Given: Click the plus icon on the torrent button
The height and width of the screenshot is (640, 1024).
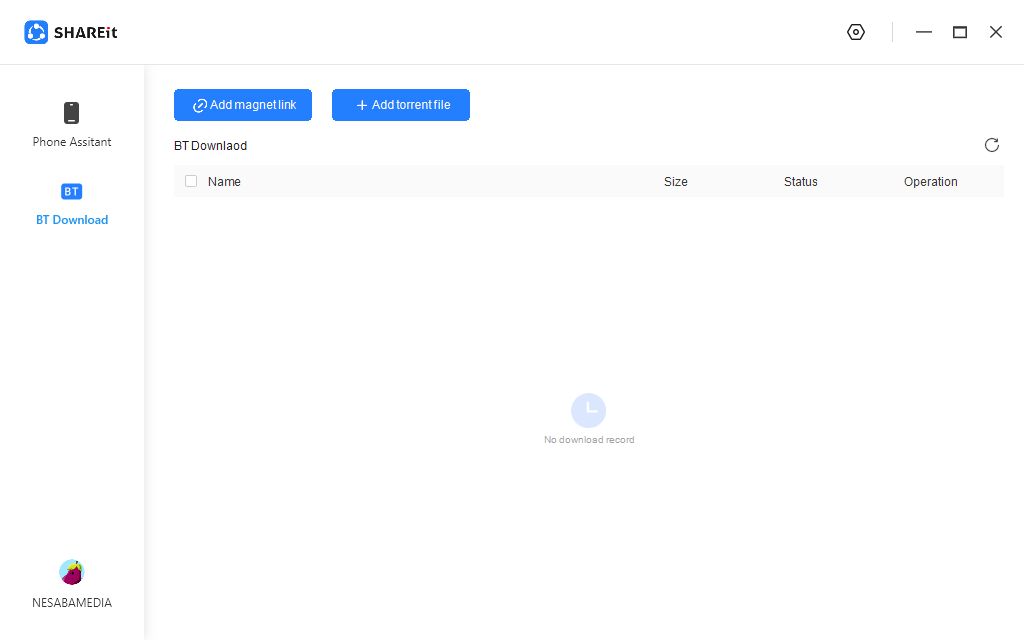Looking at the screenshot, I should pyautogui.click(x=362, y=105).
